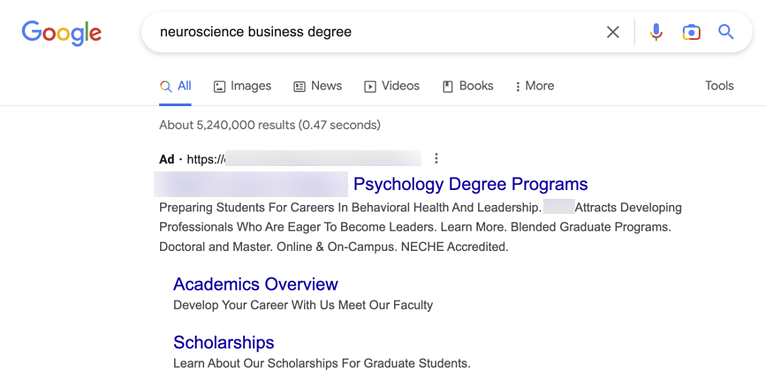Open Psychology Degree Programs ad link
This screenshot has height=388, width=766.
point(470,184)
